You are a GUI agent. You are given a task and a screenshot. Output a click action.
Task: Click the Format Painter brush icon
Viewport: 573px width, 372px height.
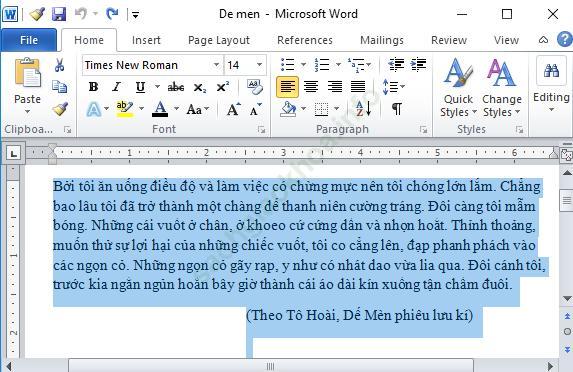[x=60, y=109]
